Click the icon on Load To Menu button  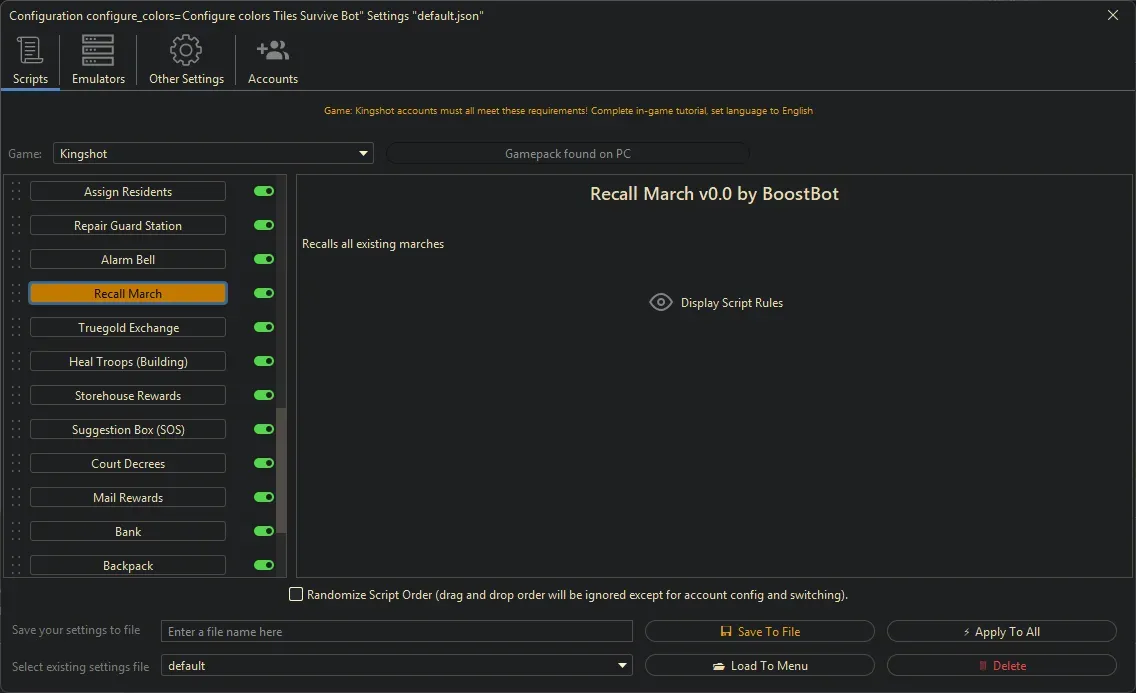coord(717,665)
